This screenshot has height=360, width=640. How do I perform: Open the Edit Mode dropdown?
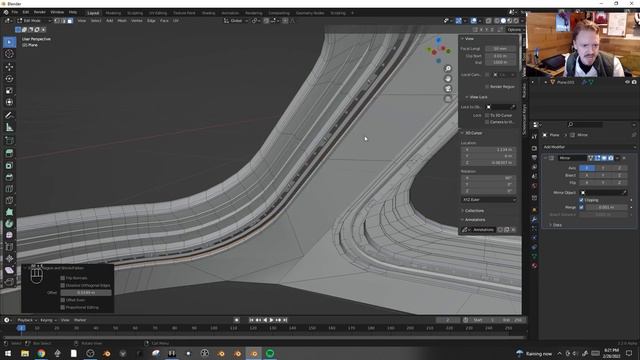pyautogui.click(x=33, y=20)
